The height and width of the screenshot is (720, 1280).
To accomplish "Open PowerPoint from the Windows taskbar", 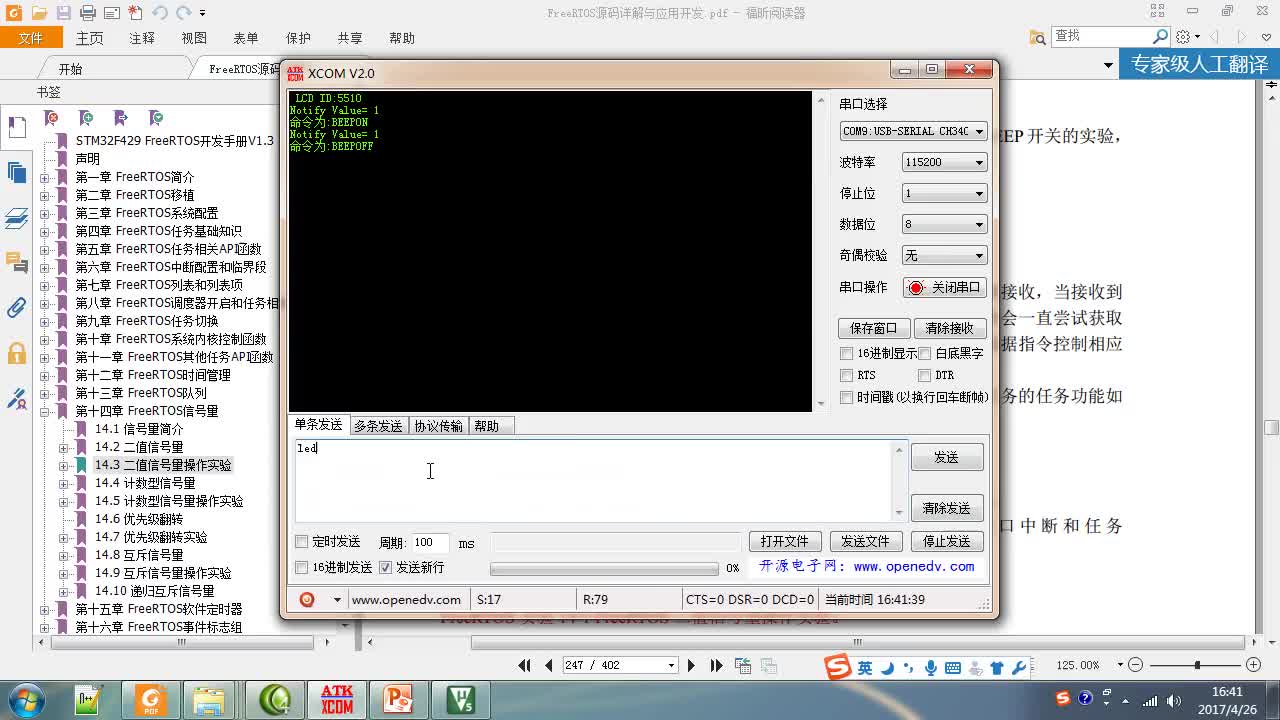I will pyautogui.click(x=398, y=699).
